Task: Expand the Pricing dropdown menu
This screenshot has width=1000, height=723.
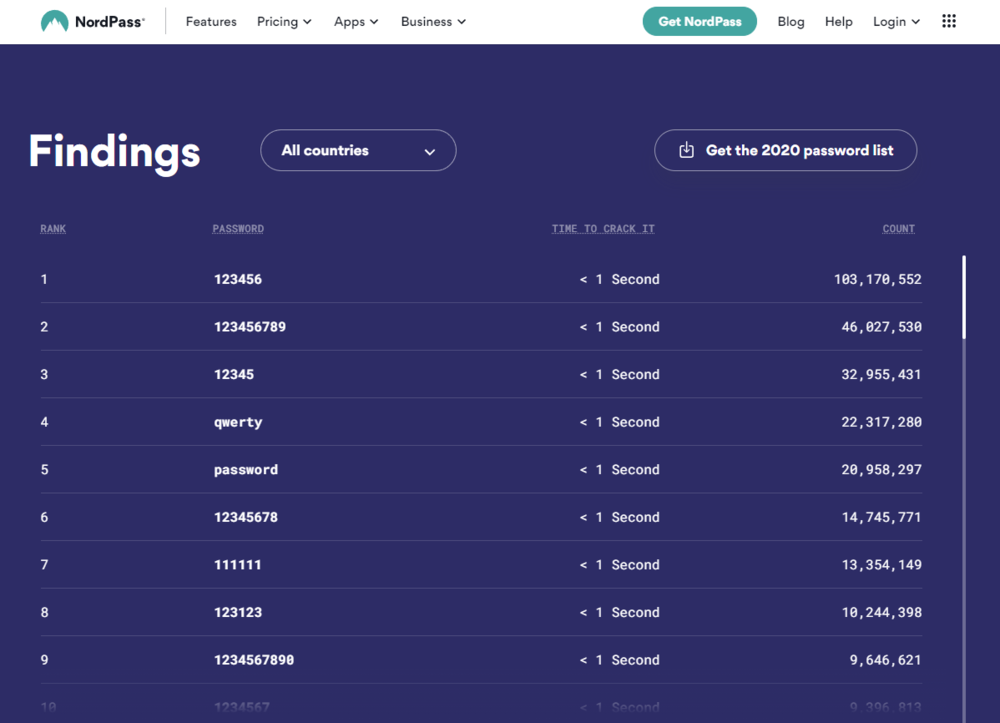Action: pyautogui.click(x=284, y=21)
